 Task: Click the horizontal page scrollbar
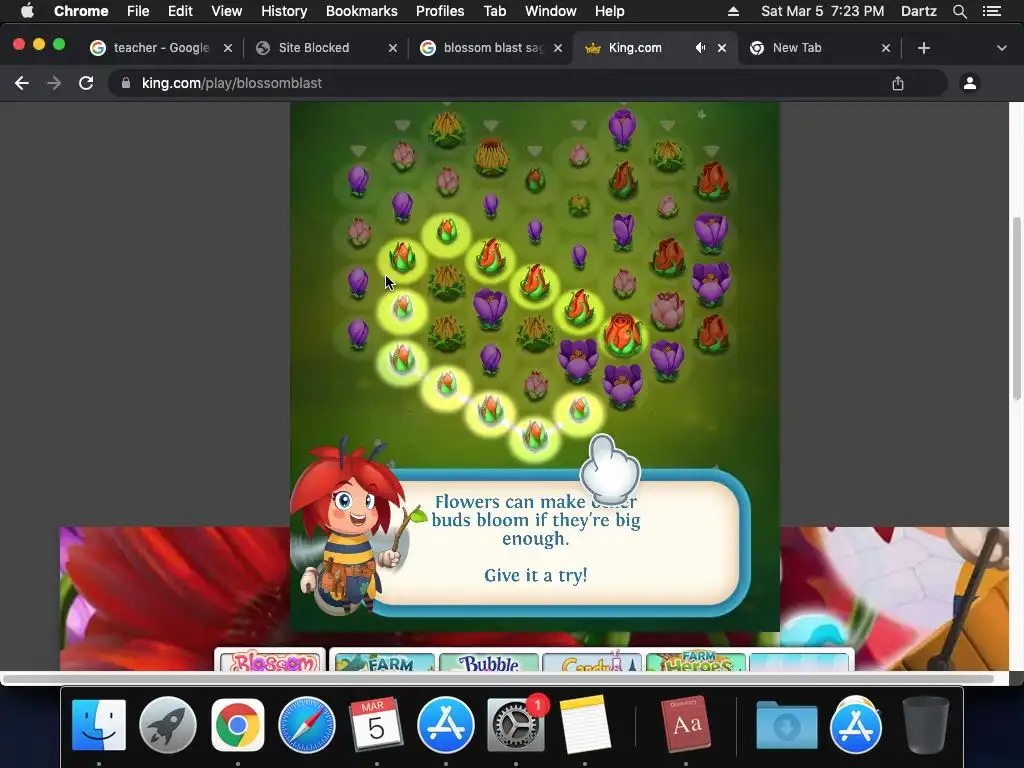496,679
